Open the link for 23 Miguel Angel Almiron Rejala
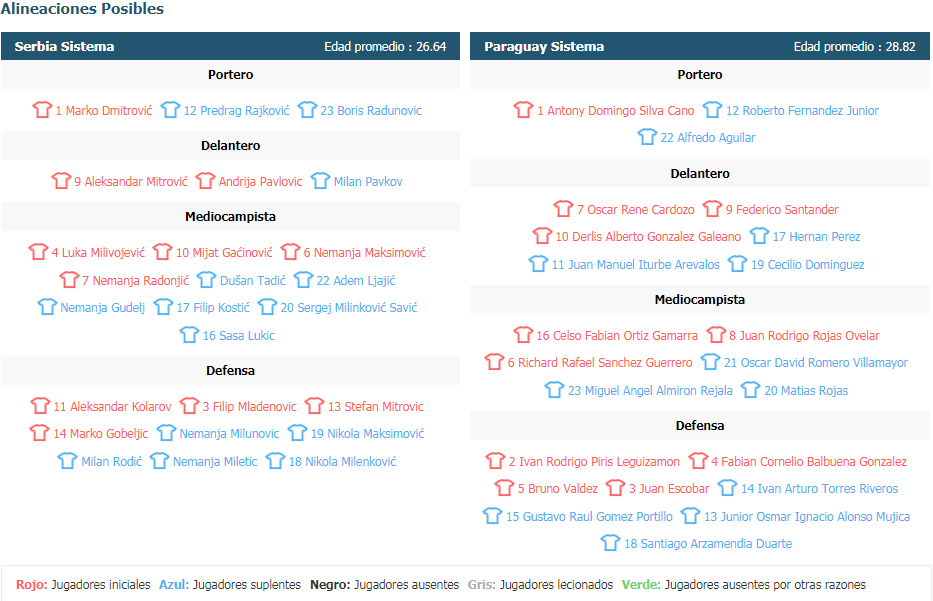Image resolution: width=933 pixels, height=601 pixels. [x=650, y=390]
